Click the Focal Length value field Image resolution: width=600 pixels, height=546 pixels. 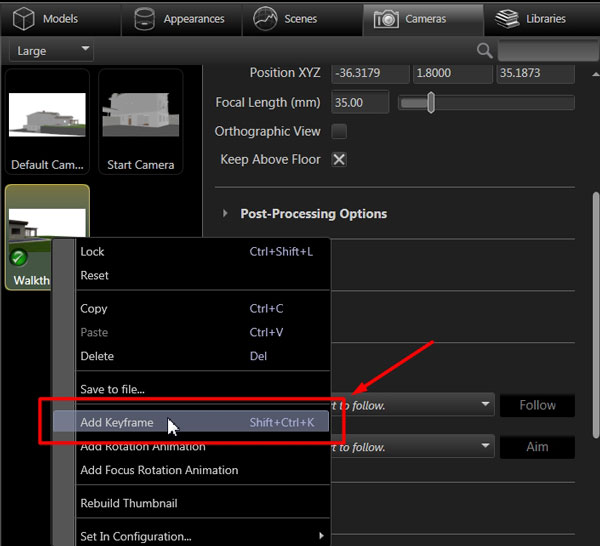click(361, 103)
